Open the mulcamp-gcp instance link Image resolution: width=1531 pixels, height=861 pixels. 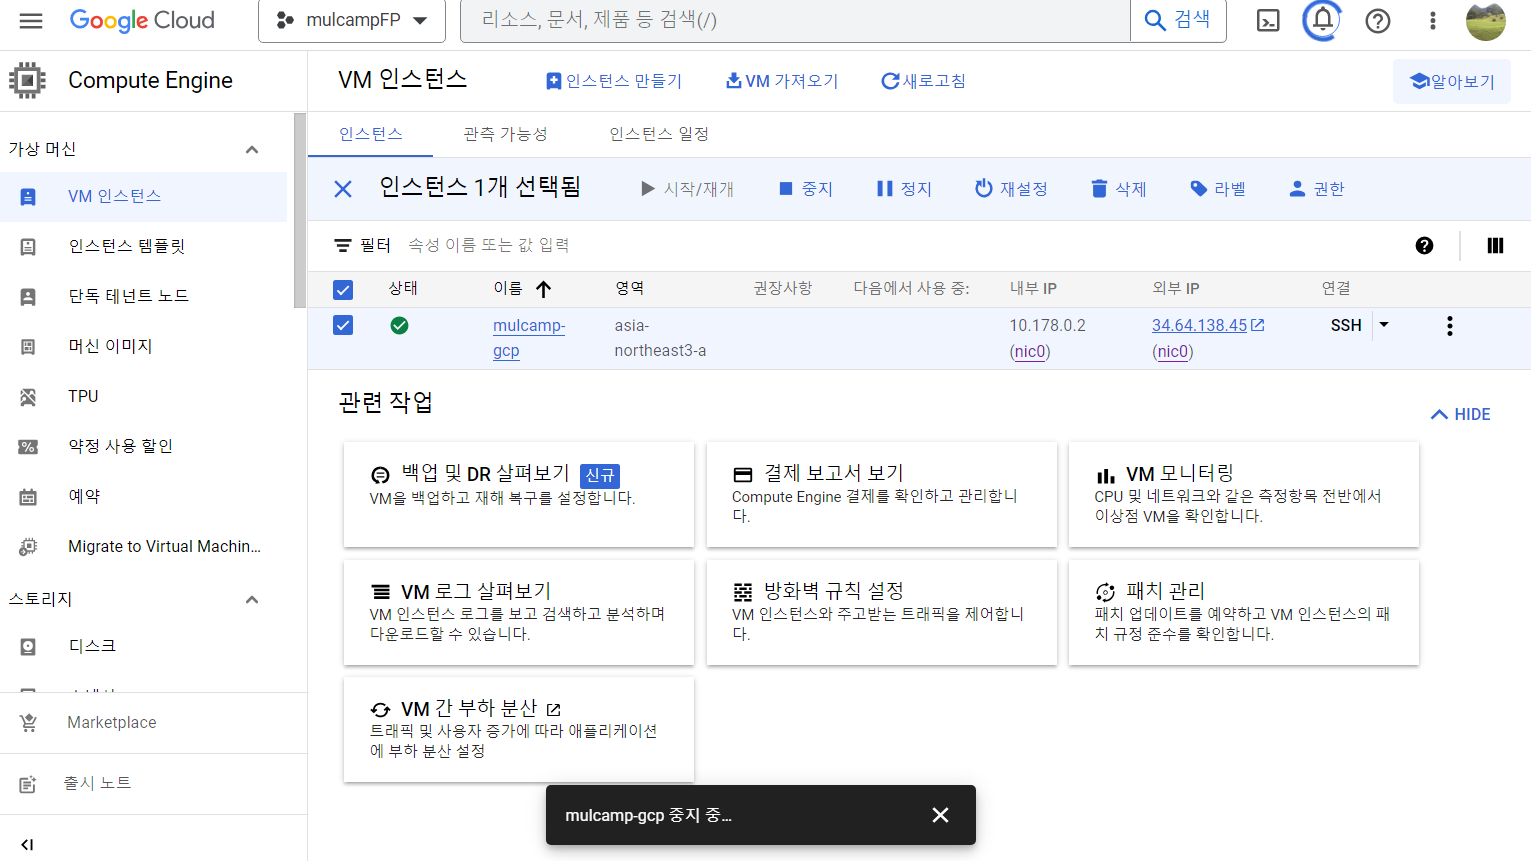tap(529, 338)
